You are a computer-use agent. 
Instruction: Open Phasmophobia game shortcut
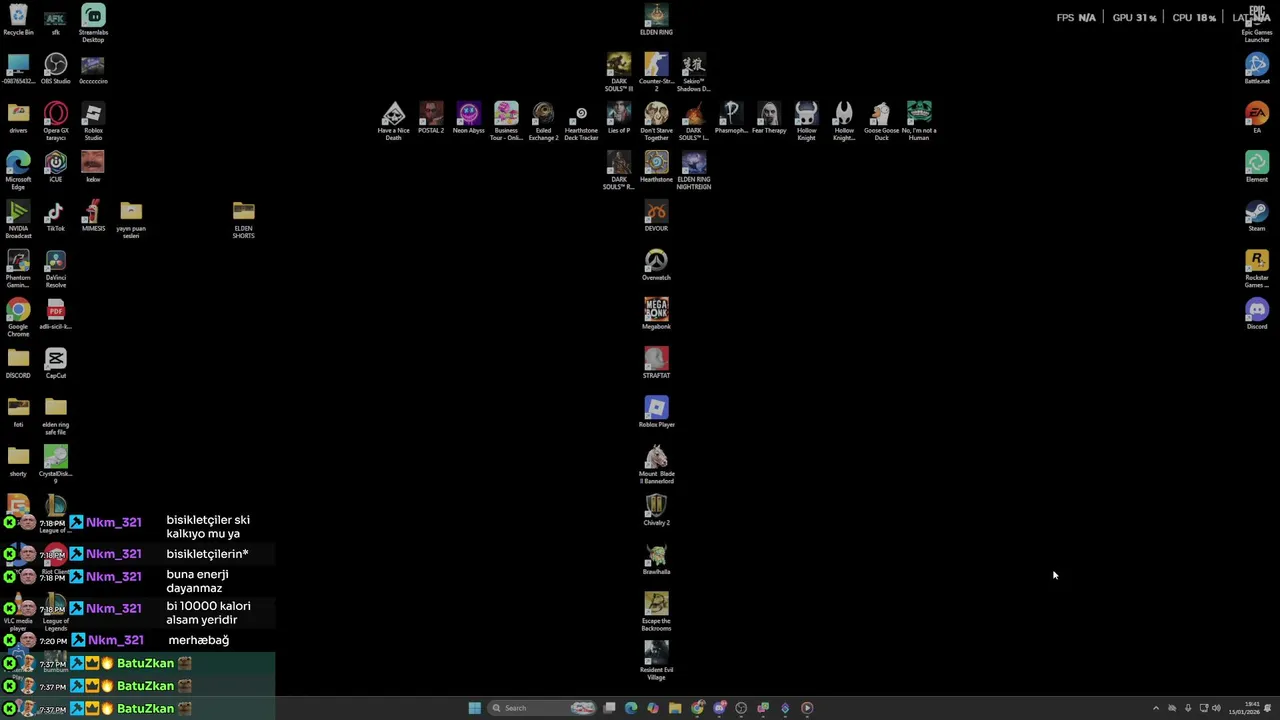point(731,118)
